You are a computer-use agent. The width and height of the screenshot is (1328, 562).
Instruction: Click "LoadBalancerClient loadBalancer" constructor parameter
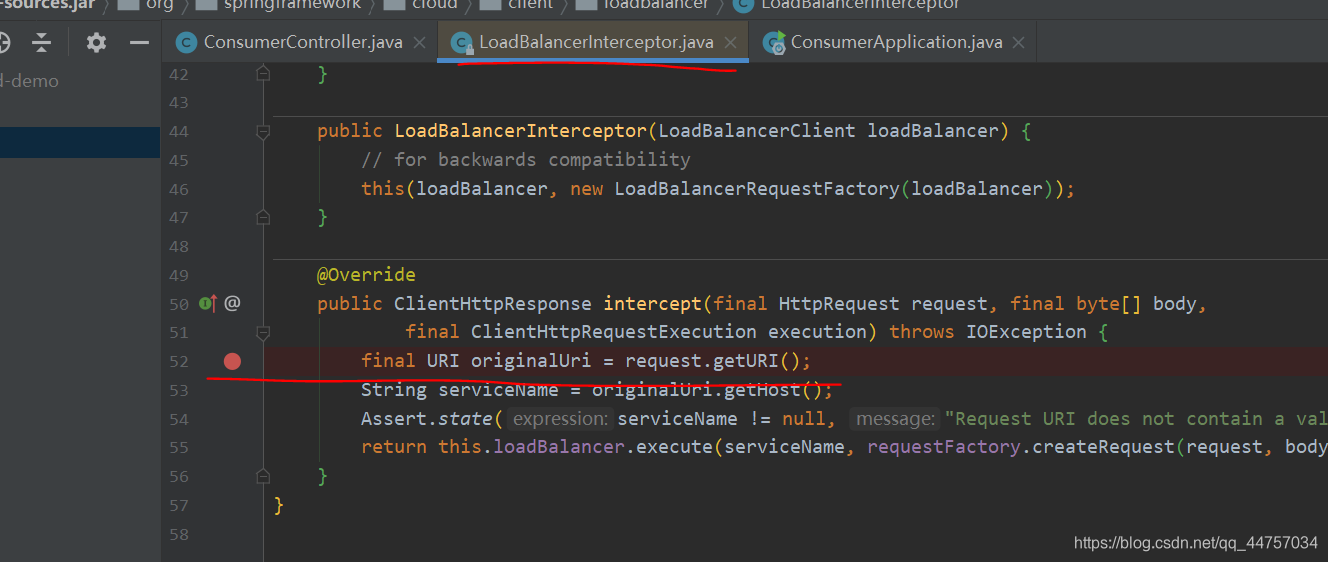828,131
